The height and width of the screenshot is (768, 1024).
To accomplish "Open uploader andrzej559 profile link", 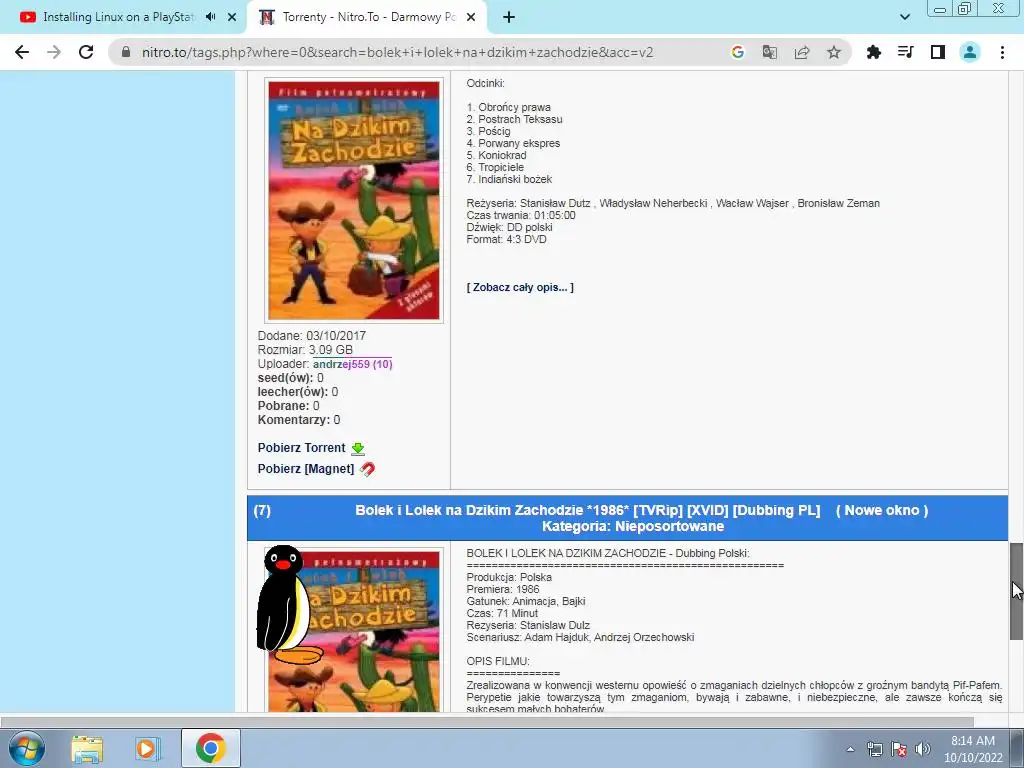I will click(353, 364).
